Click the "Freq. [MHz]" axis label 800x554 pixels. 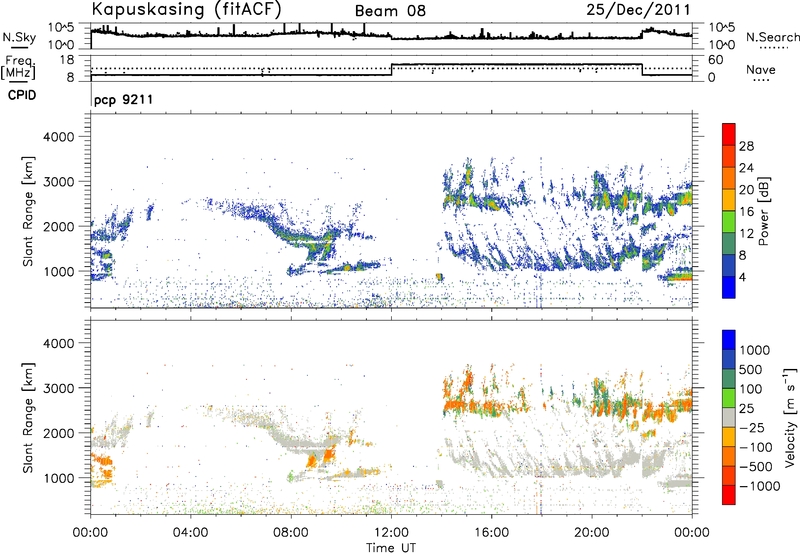18,67
